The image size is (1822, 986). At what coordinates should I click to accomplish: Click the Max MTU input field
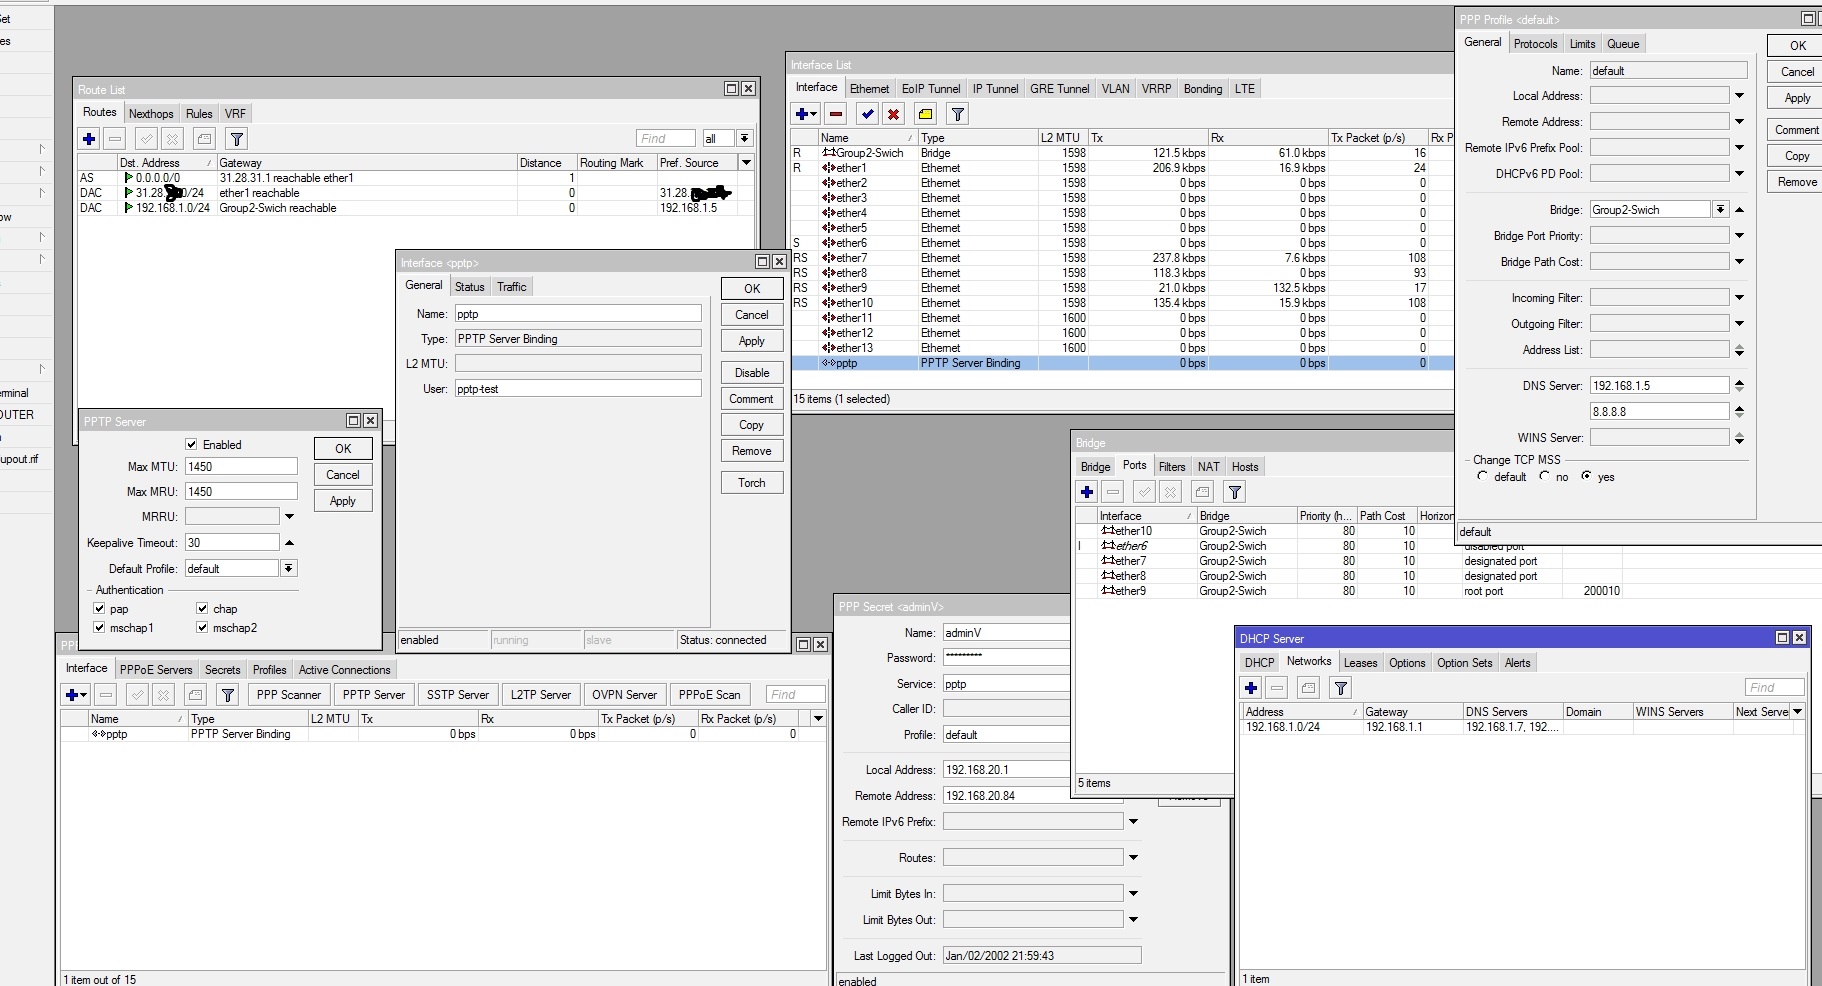click(x=241, y=467)
